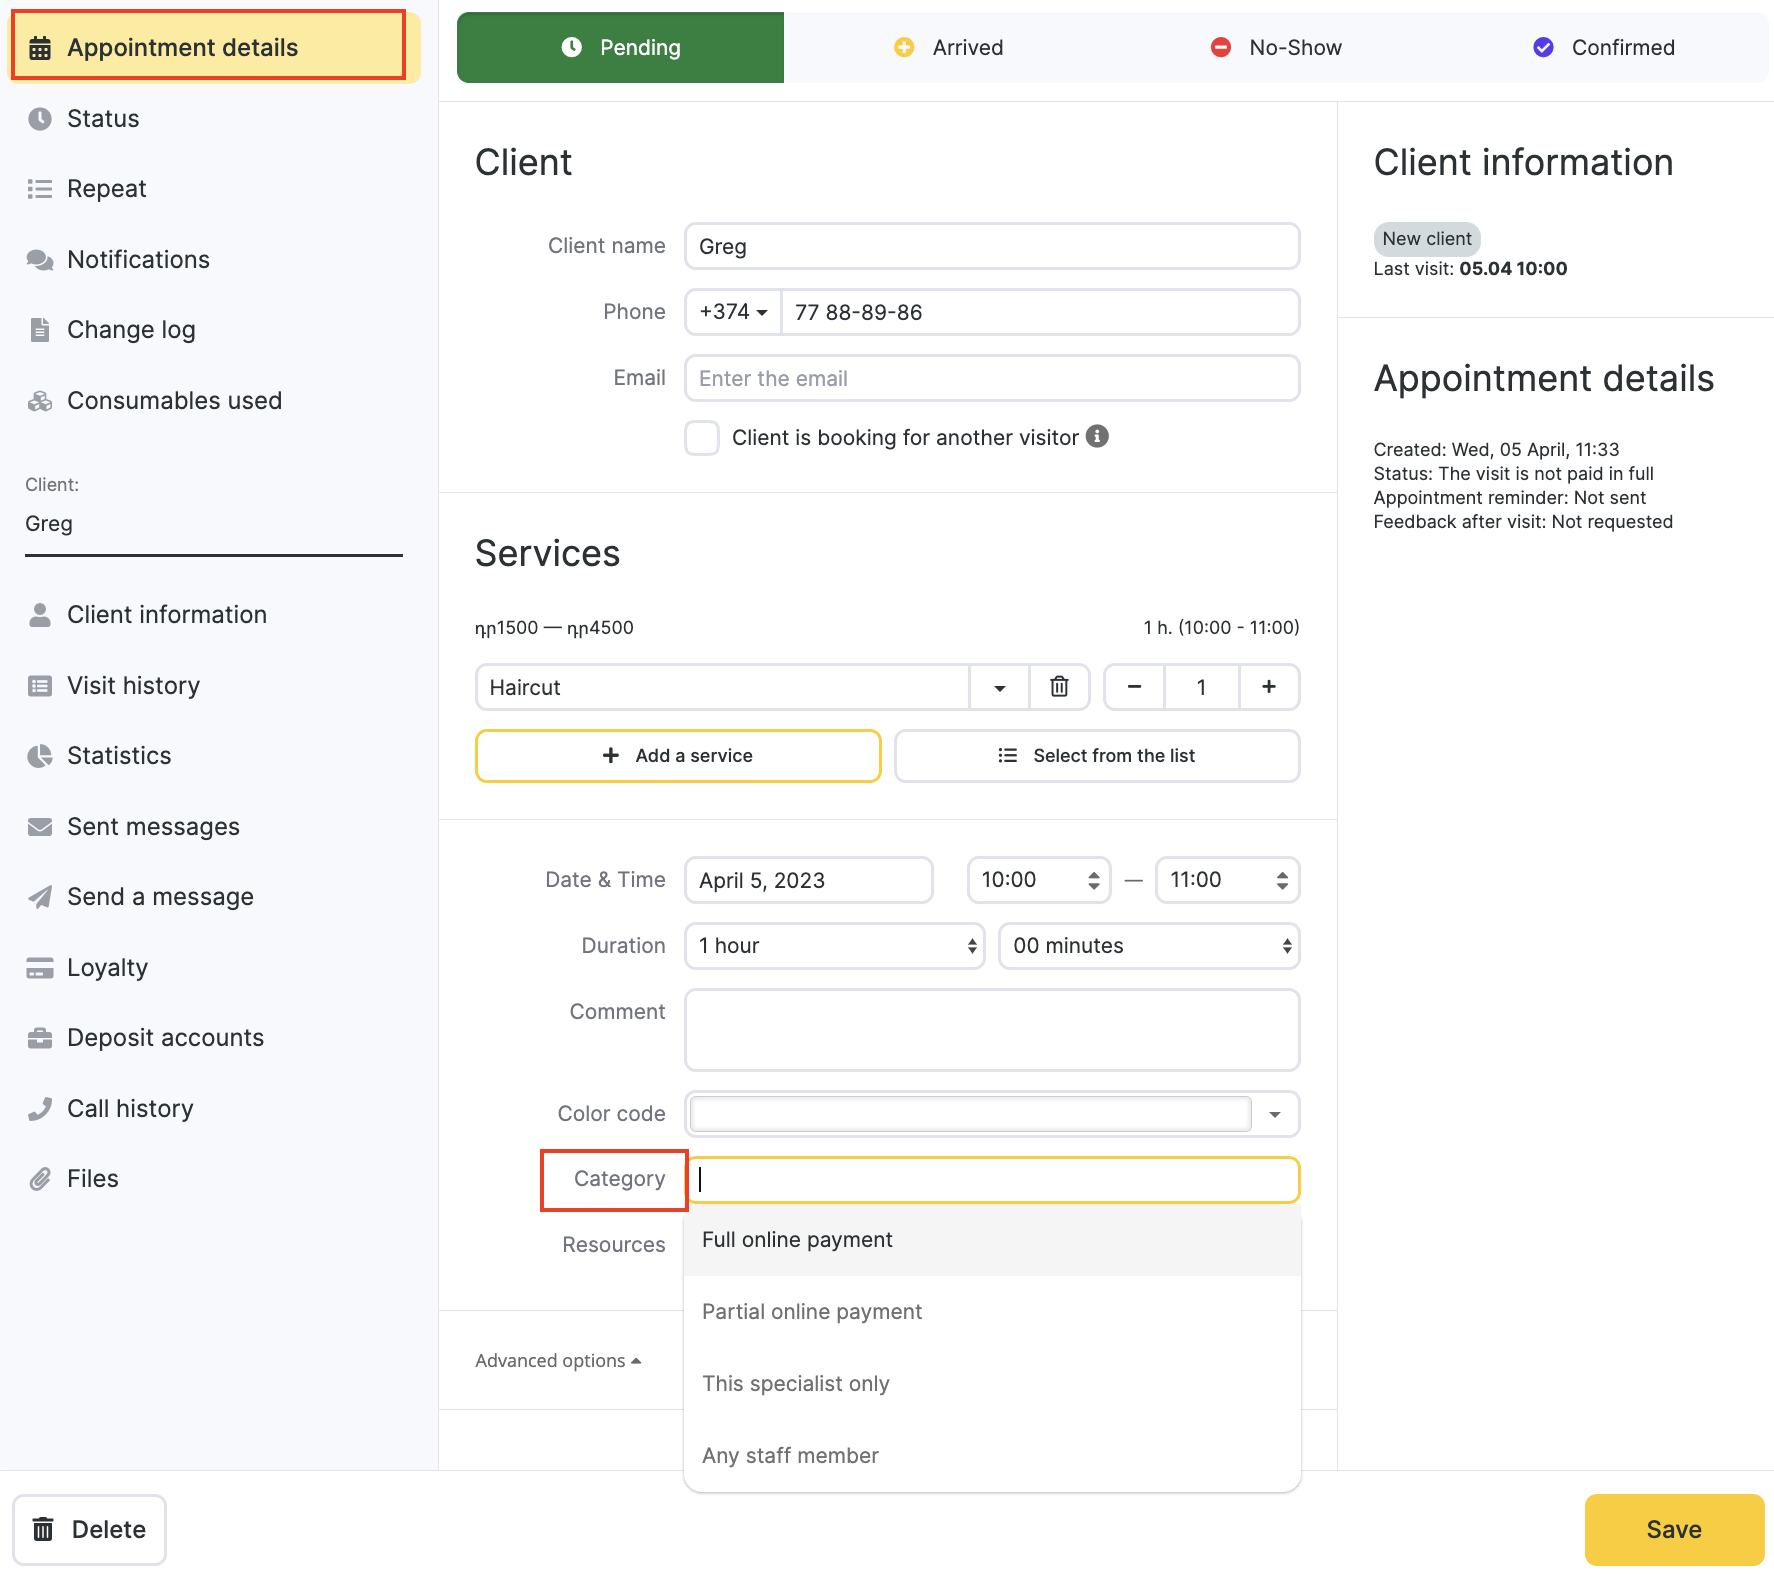
Task: Click the Comment text area
Action: pos(992,1030)
